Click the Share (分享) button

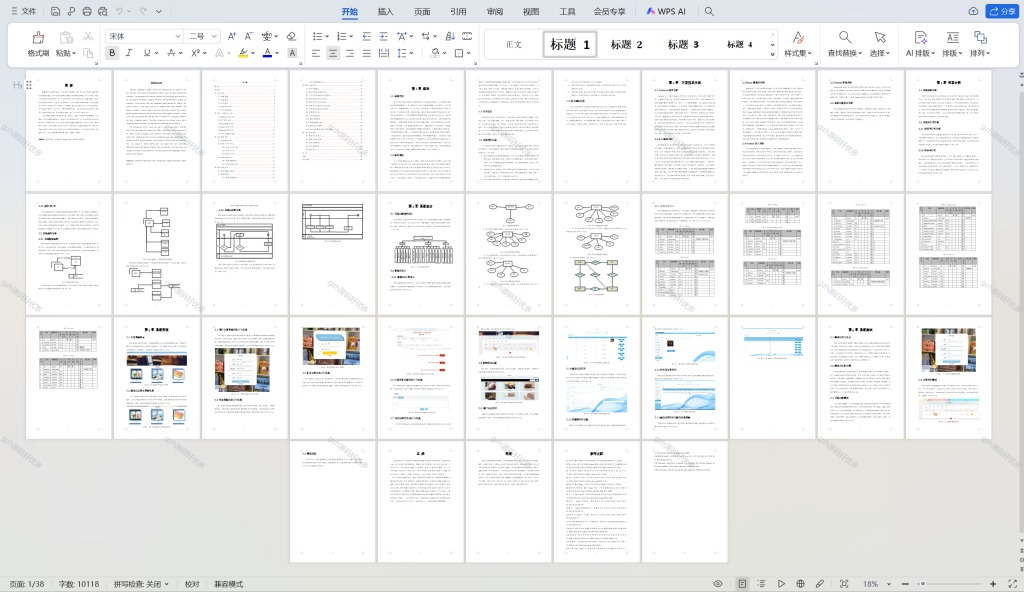(x=1002, y=11)
